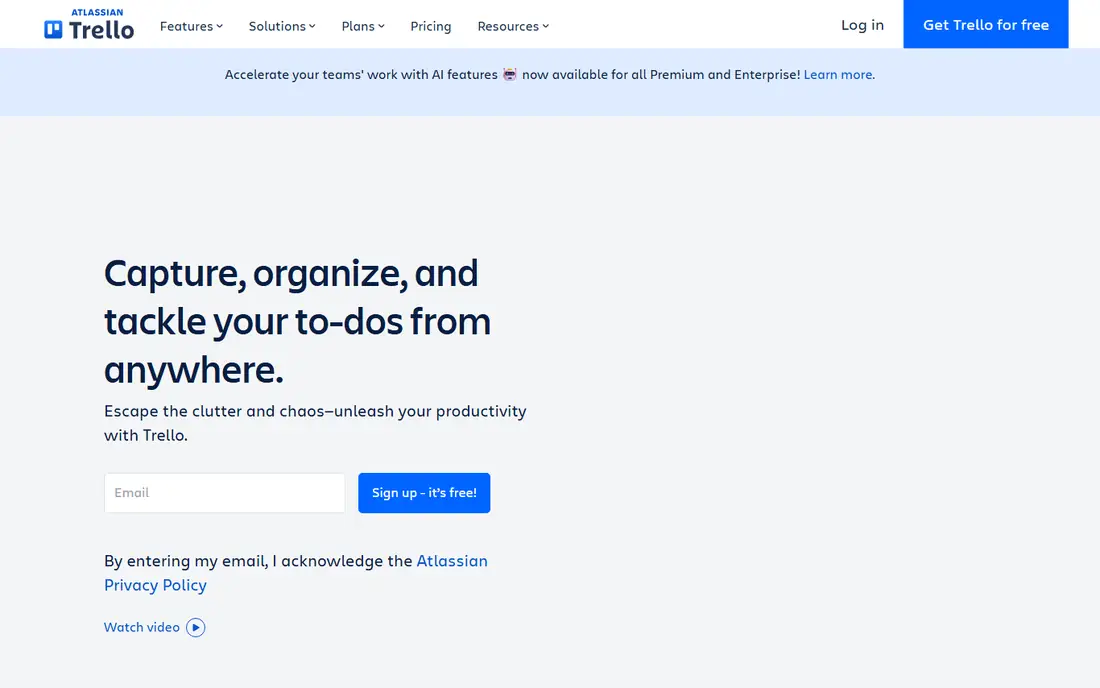Open the Resources dropdown menu

point(513,26)
